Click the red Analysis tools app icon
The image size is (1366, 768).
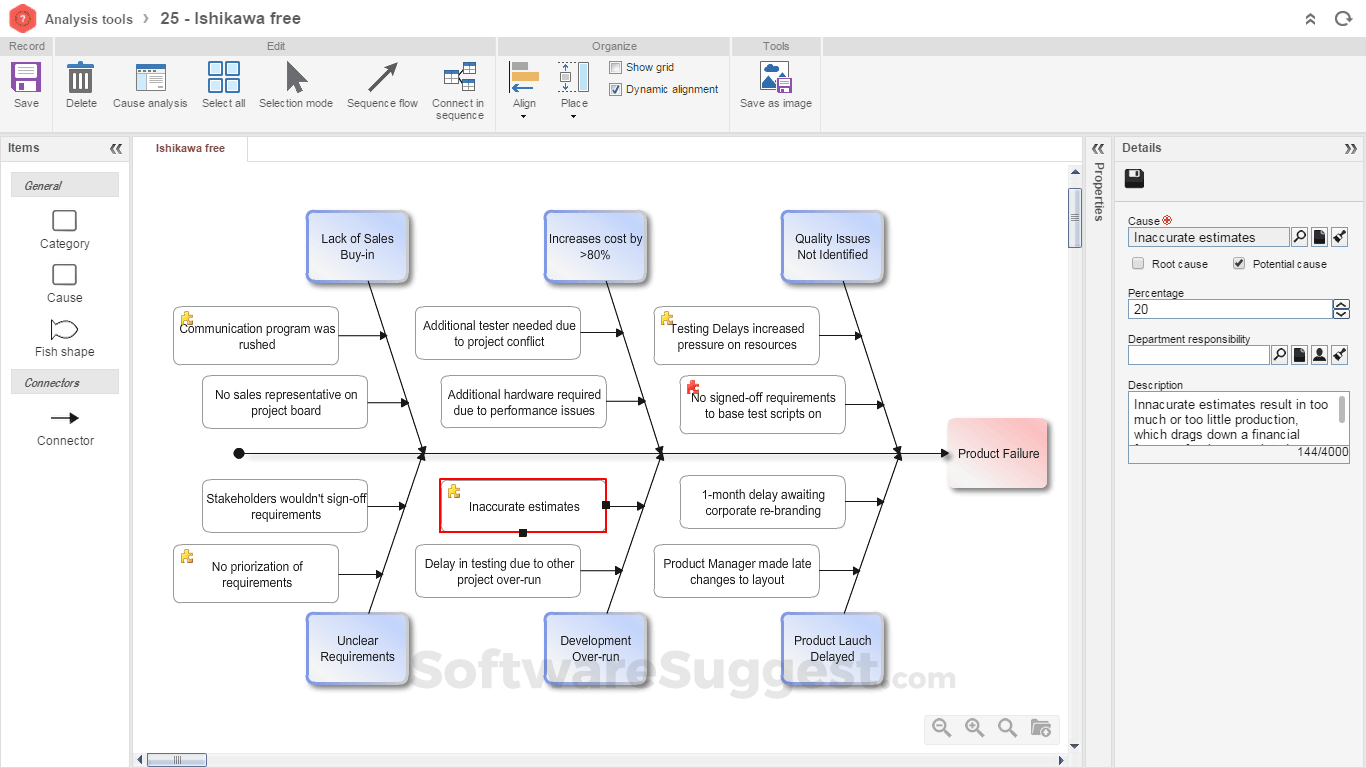(22, 18)
